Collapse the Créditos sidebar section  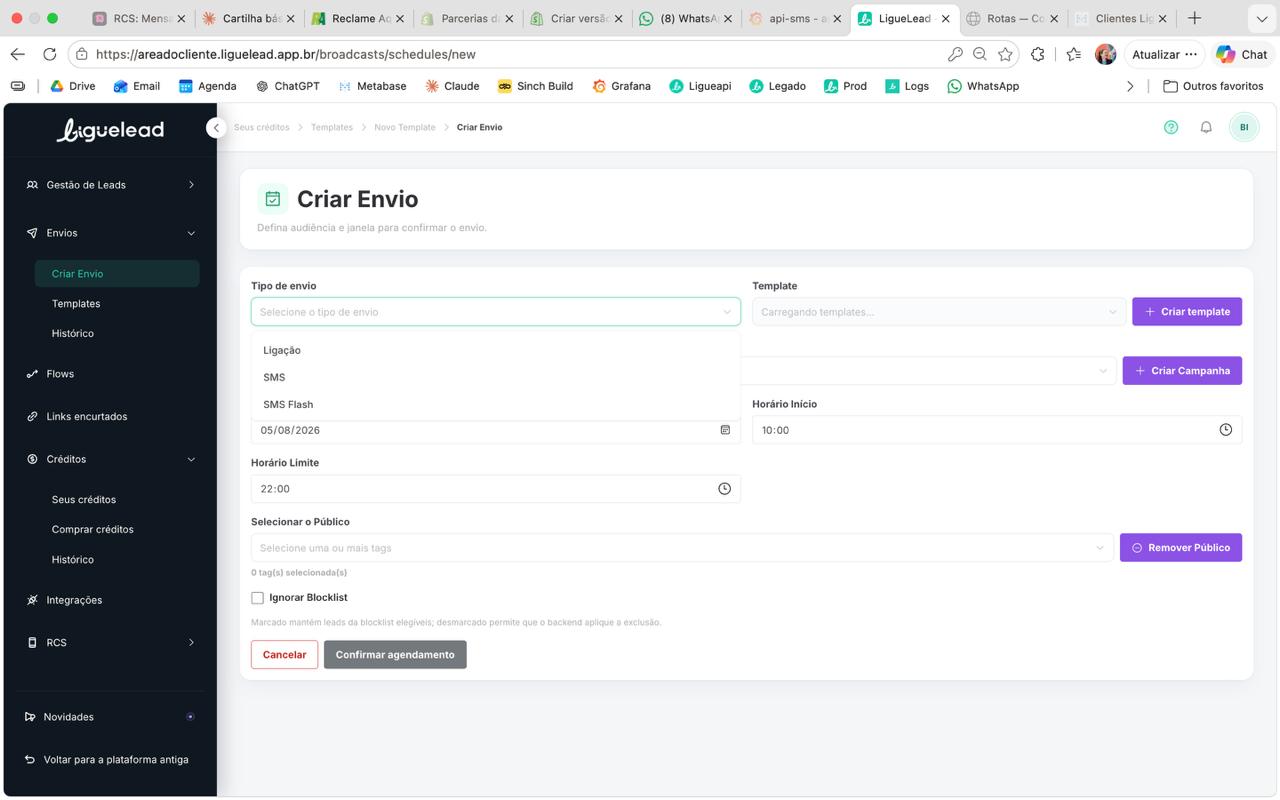pyautogui.click(x=111, y=459)
